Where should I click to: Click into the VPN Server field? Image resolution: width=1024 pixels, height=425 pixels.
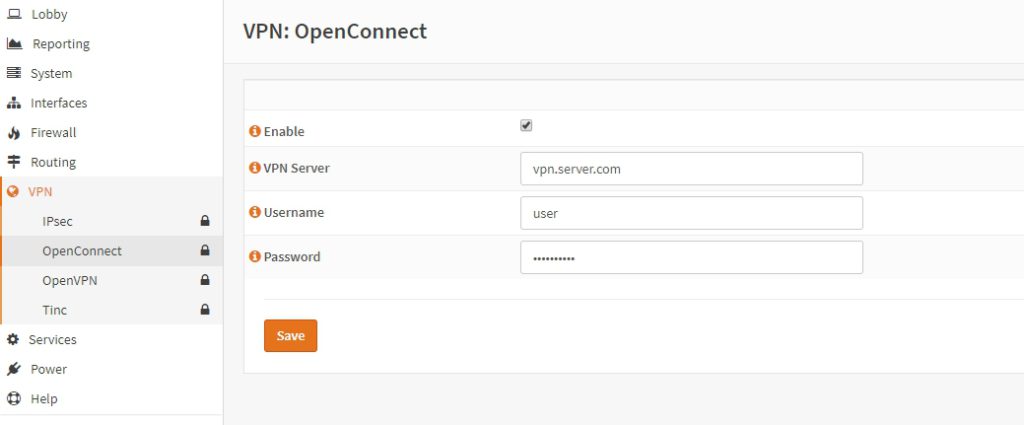(x=692, y=168)
